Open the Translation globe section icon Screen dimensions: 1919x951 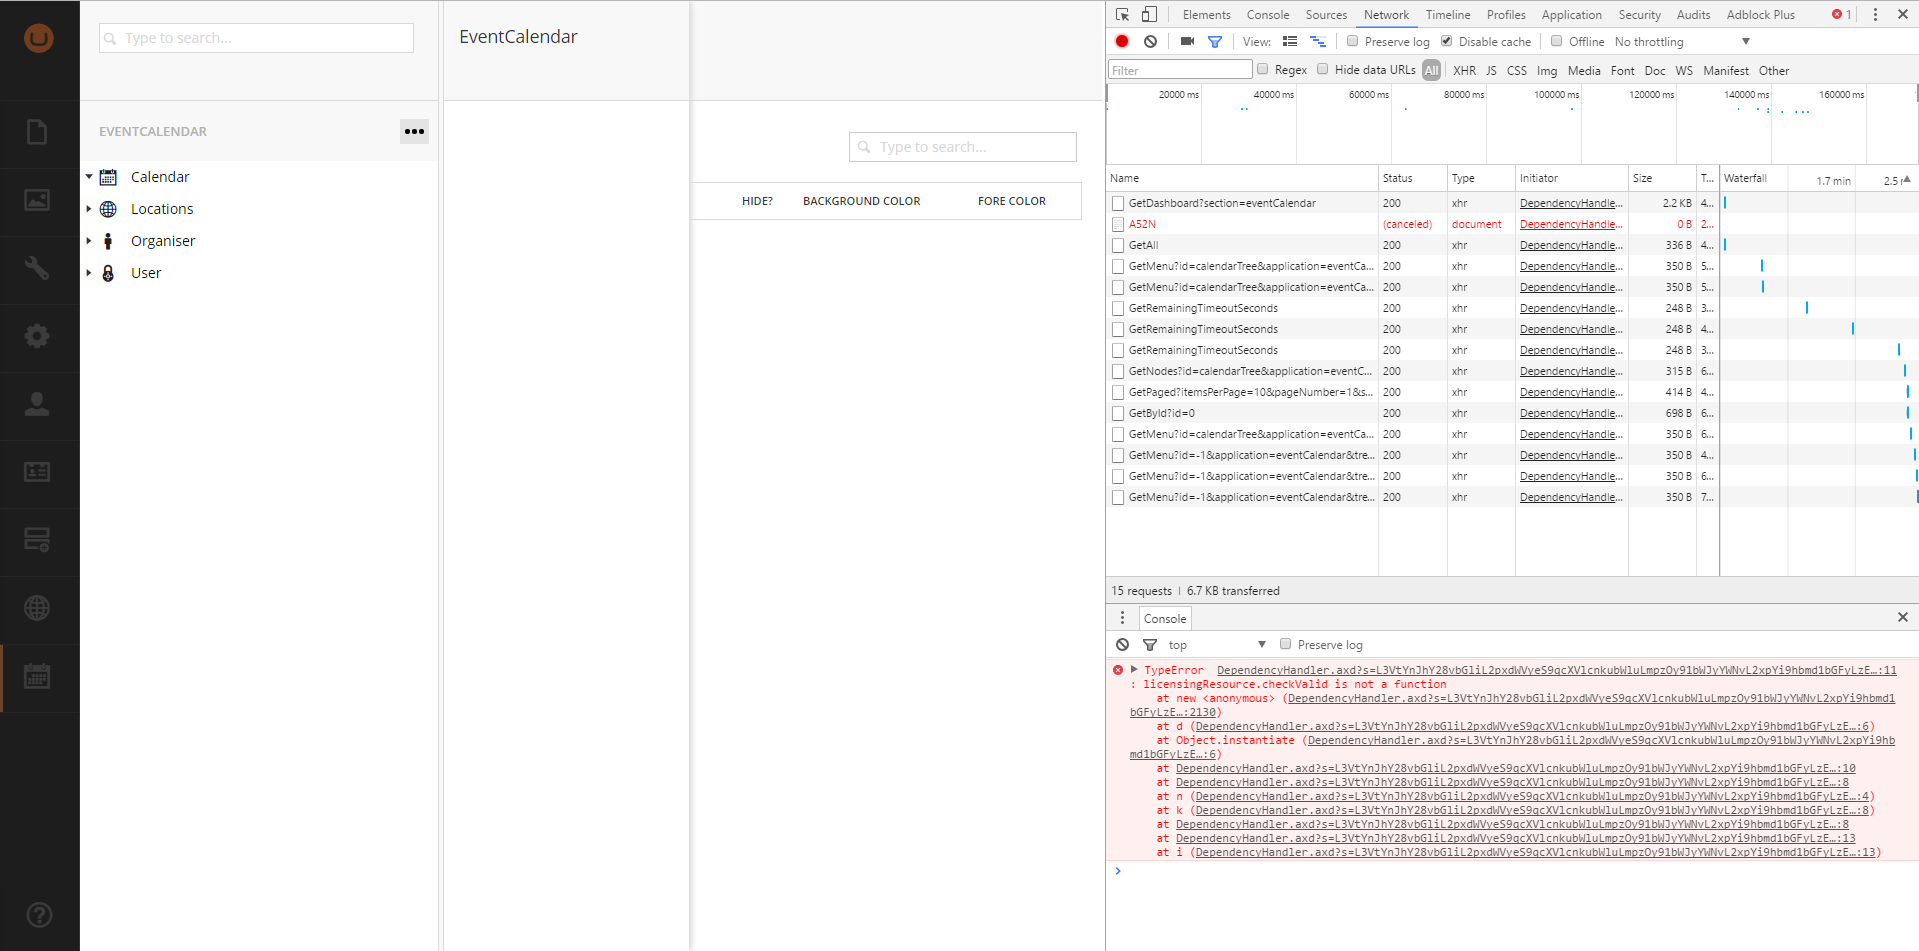point(37,608)
